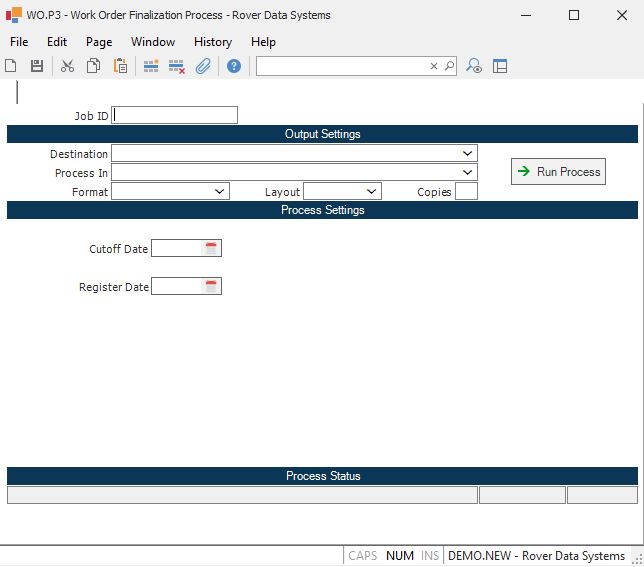Click the Insert row toolbar icon
Image resolution: width=644 pixels, height=567 pixels.
pos(151,66)
